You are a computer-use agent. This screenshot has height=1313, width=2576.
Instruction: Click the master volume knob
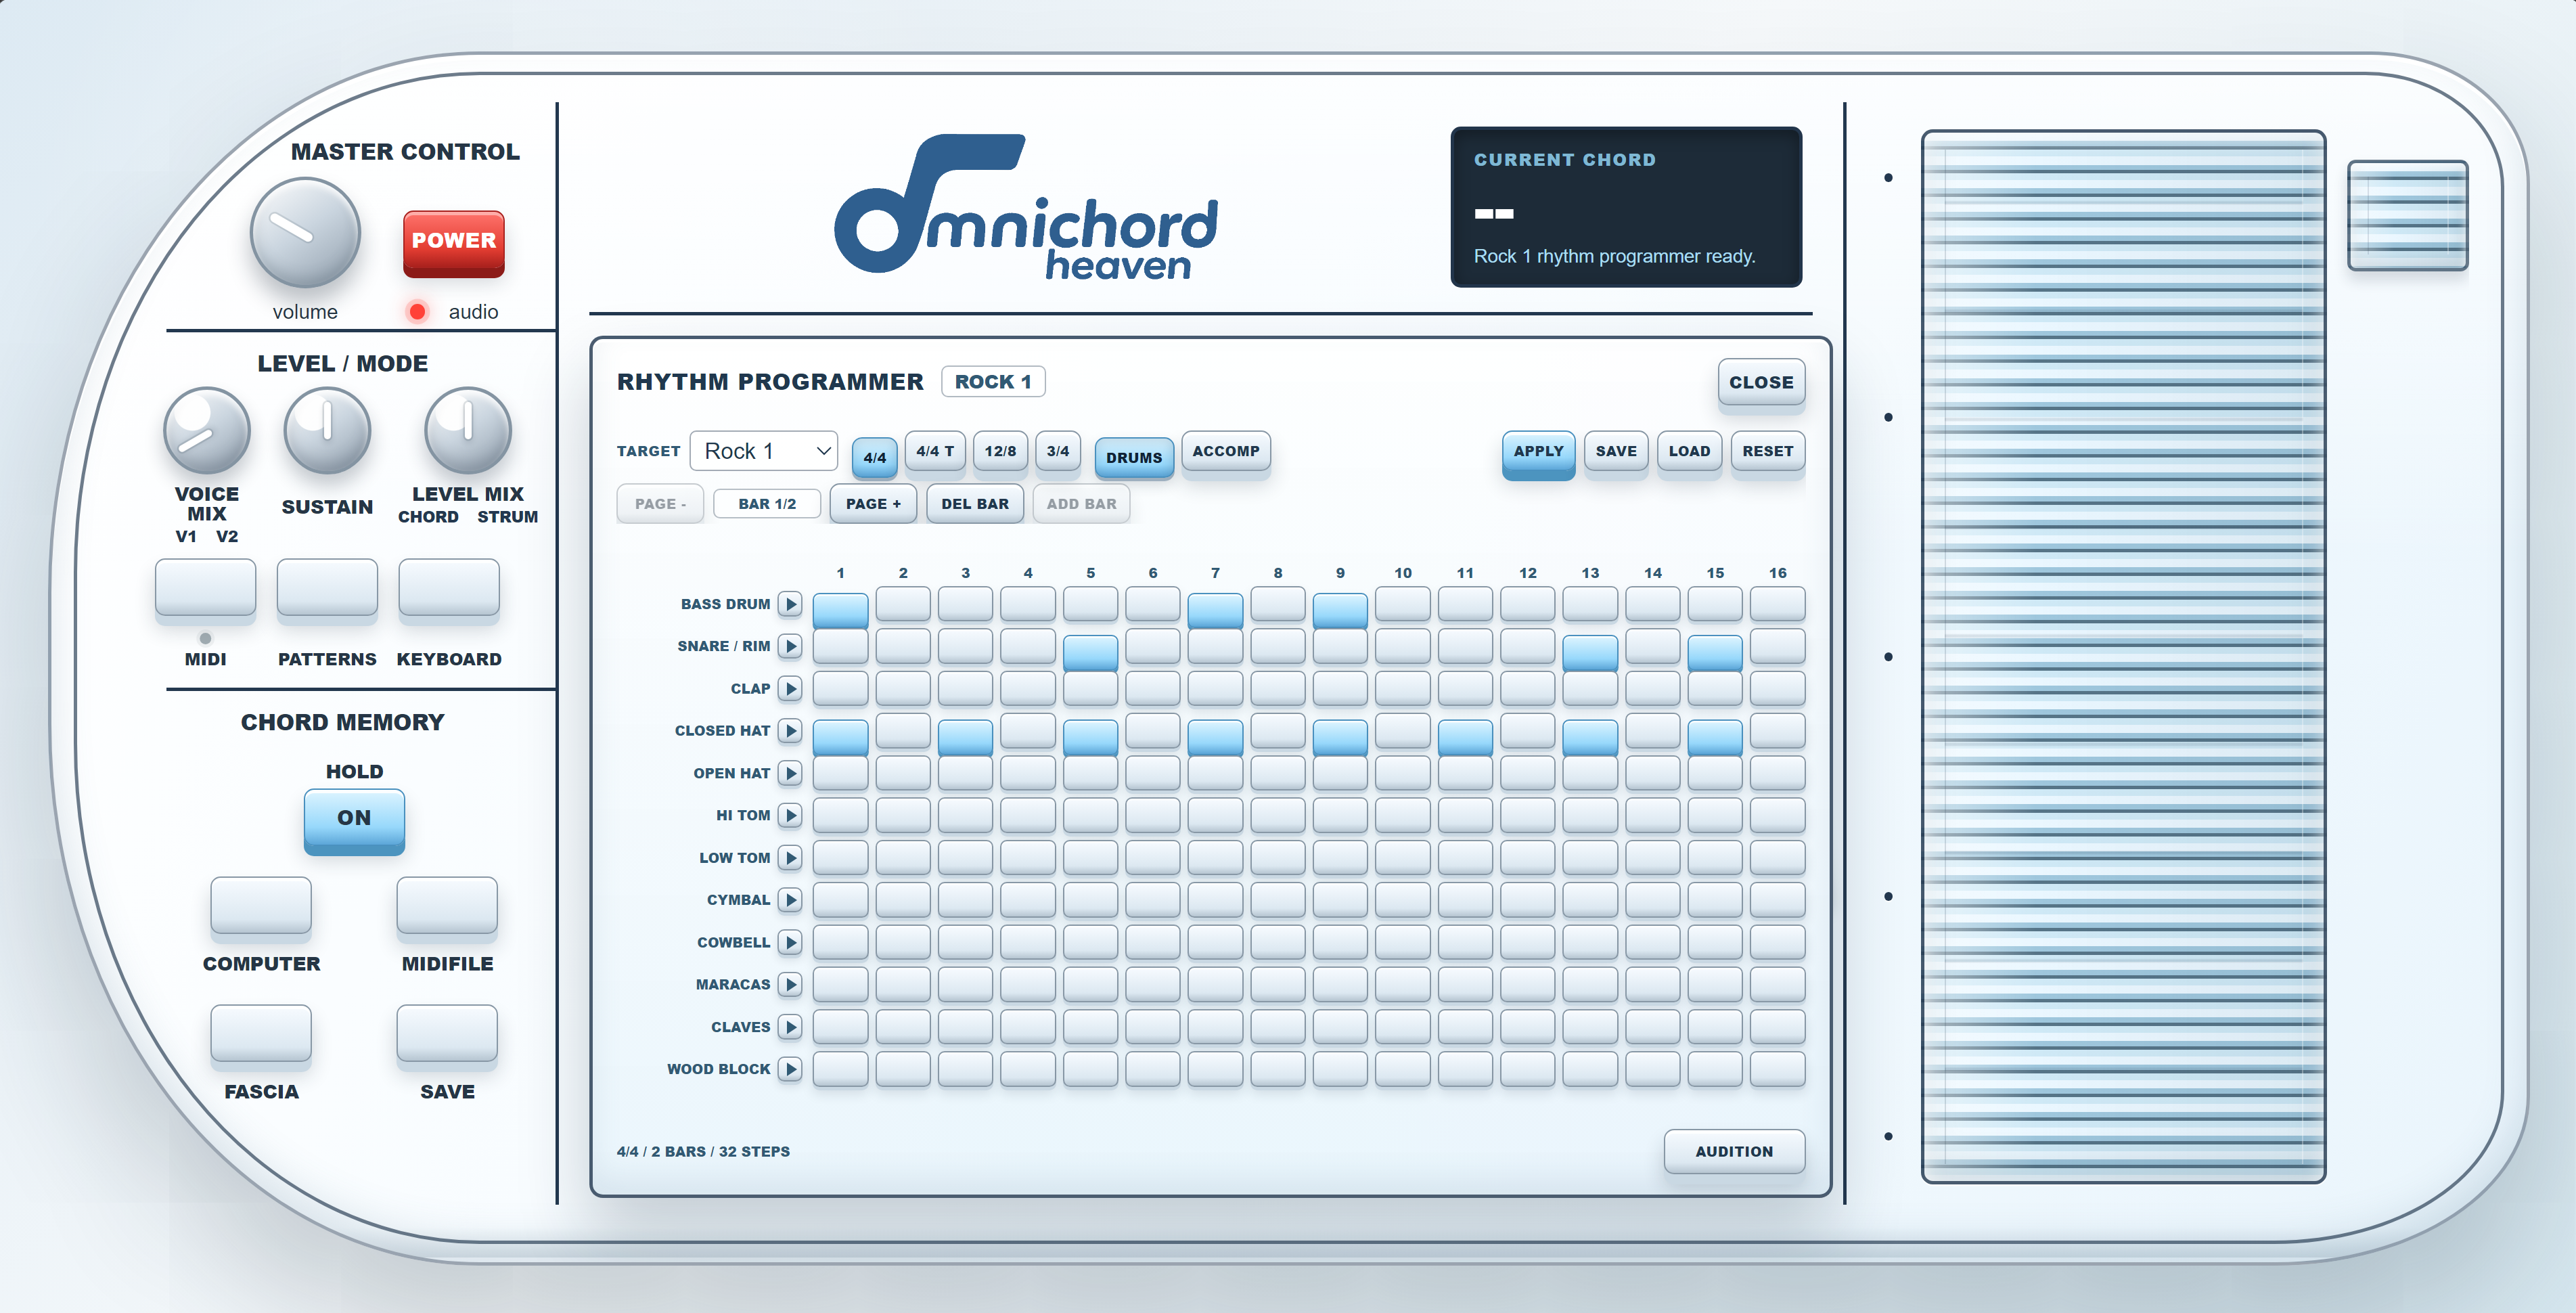click(305, 233)
